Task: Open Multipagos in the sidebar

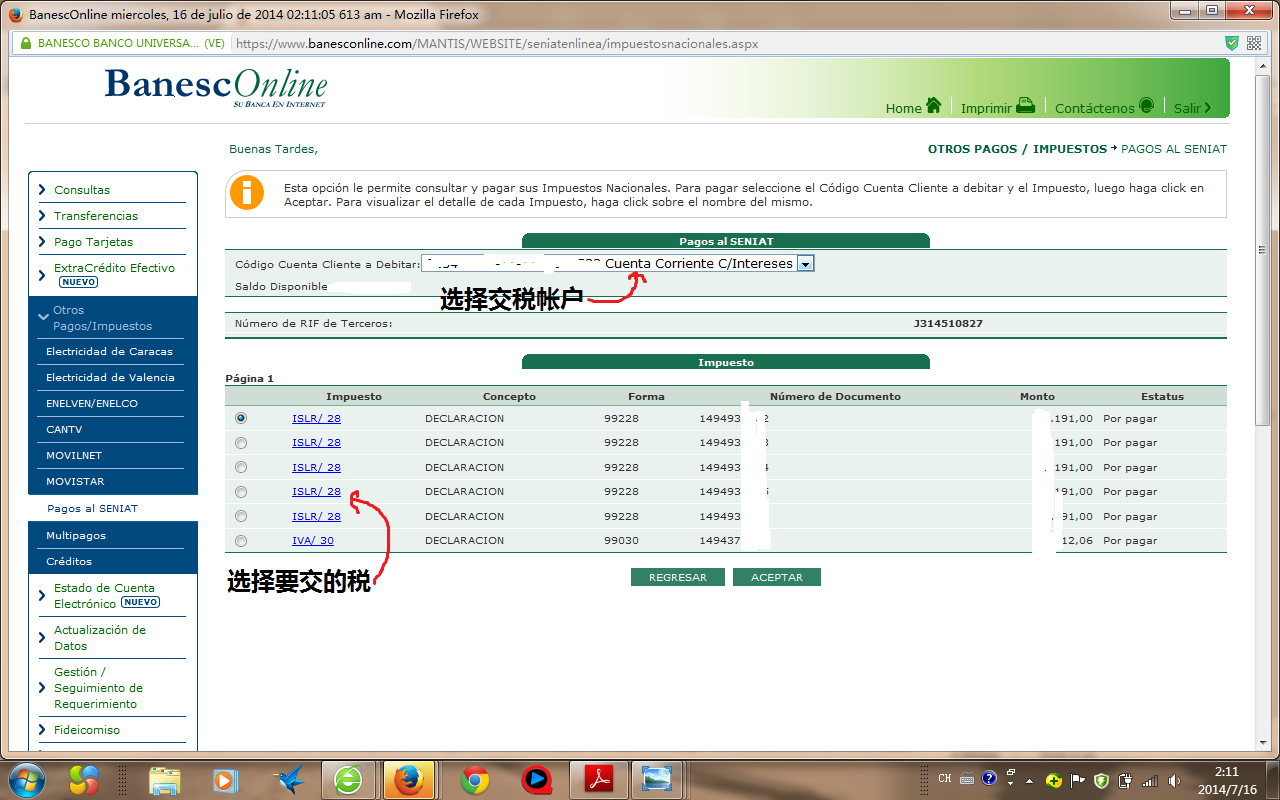Action: 76,536
